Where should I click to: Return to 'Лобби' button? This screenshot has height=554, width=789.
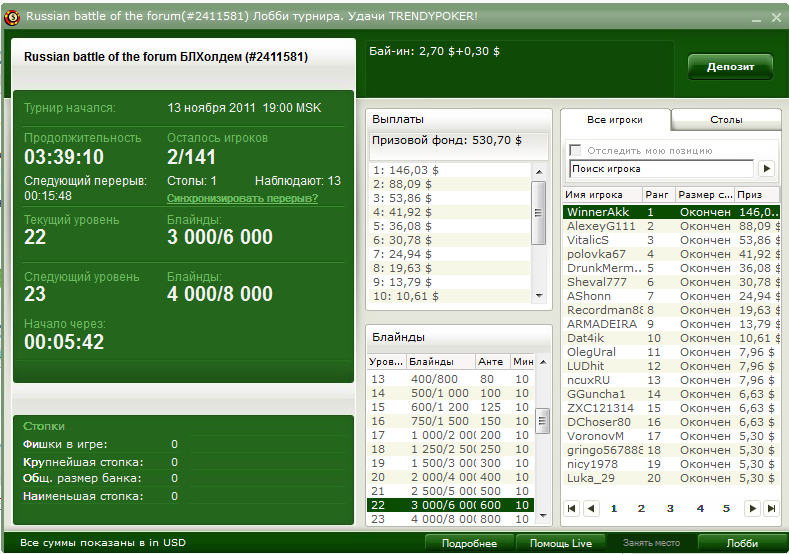(x=742, y=543)
